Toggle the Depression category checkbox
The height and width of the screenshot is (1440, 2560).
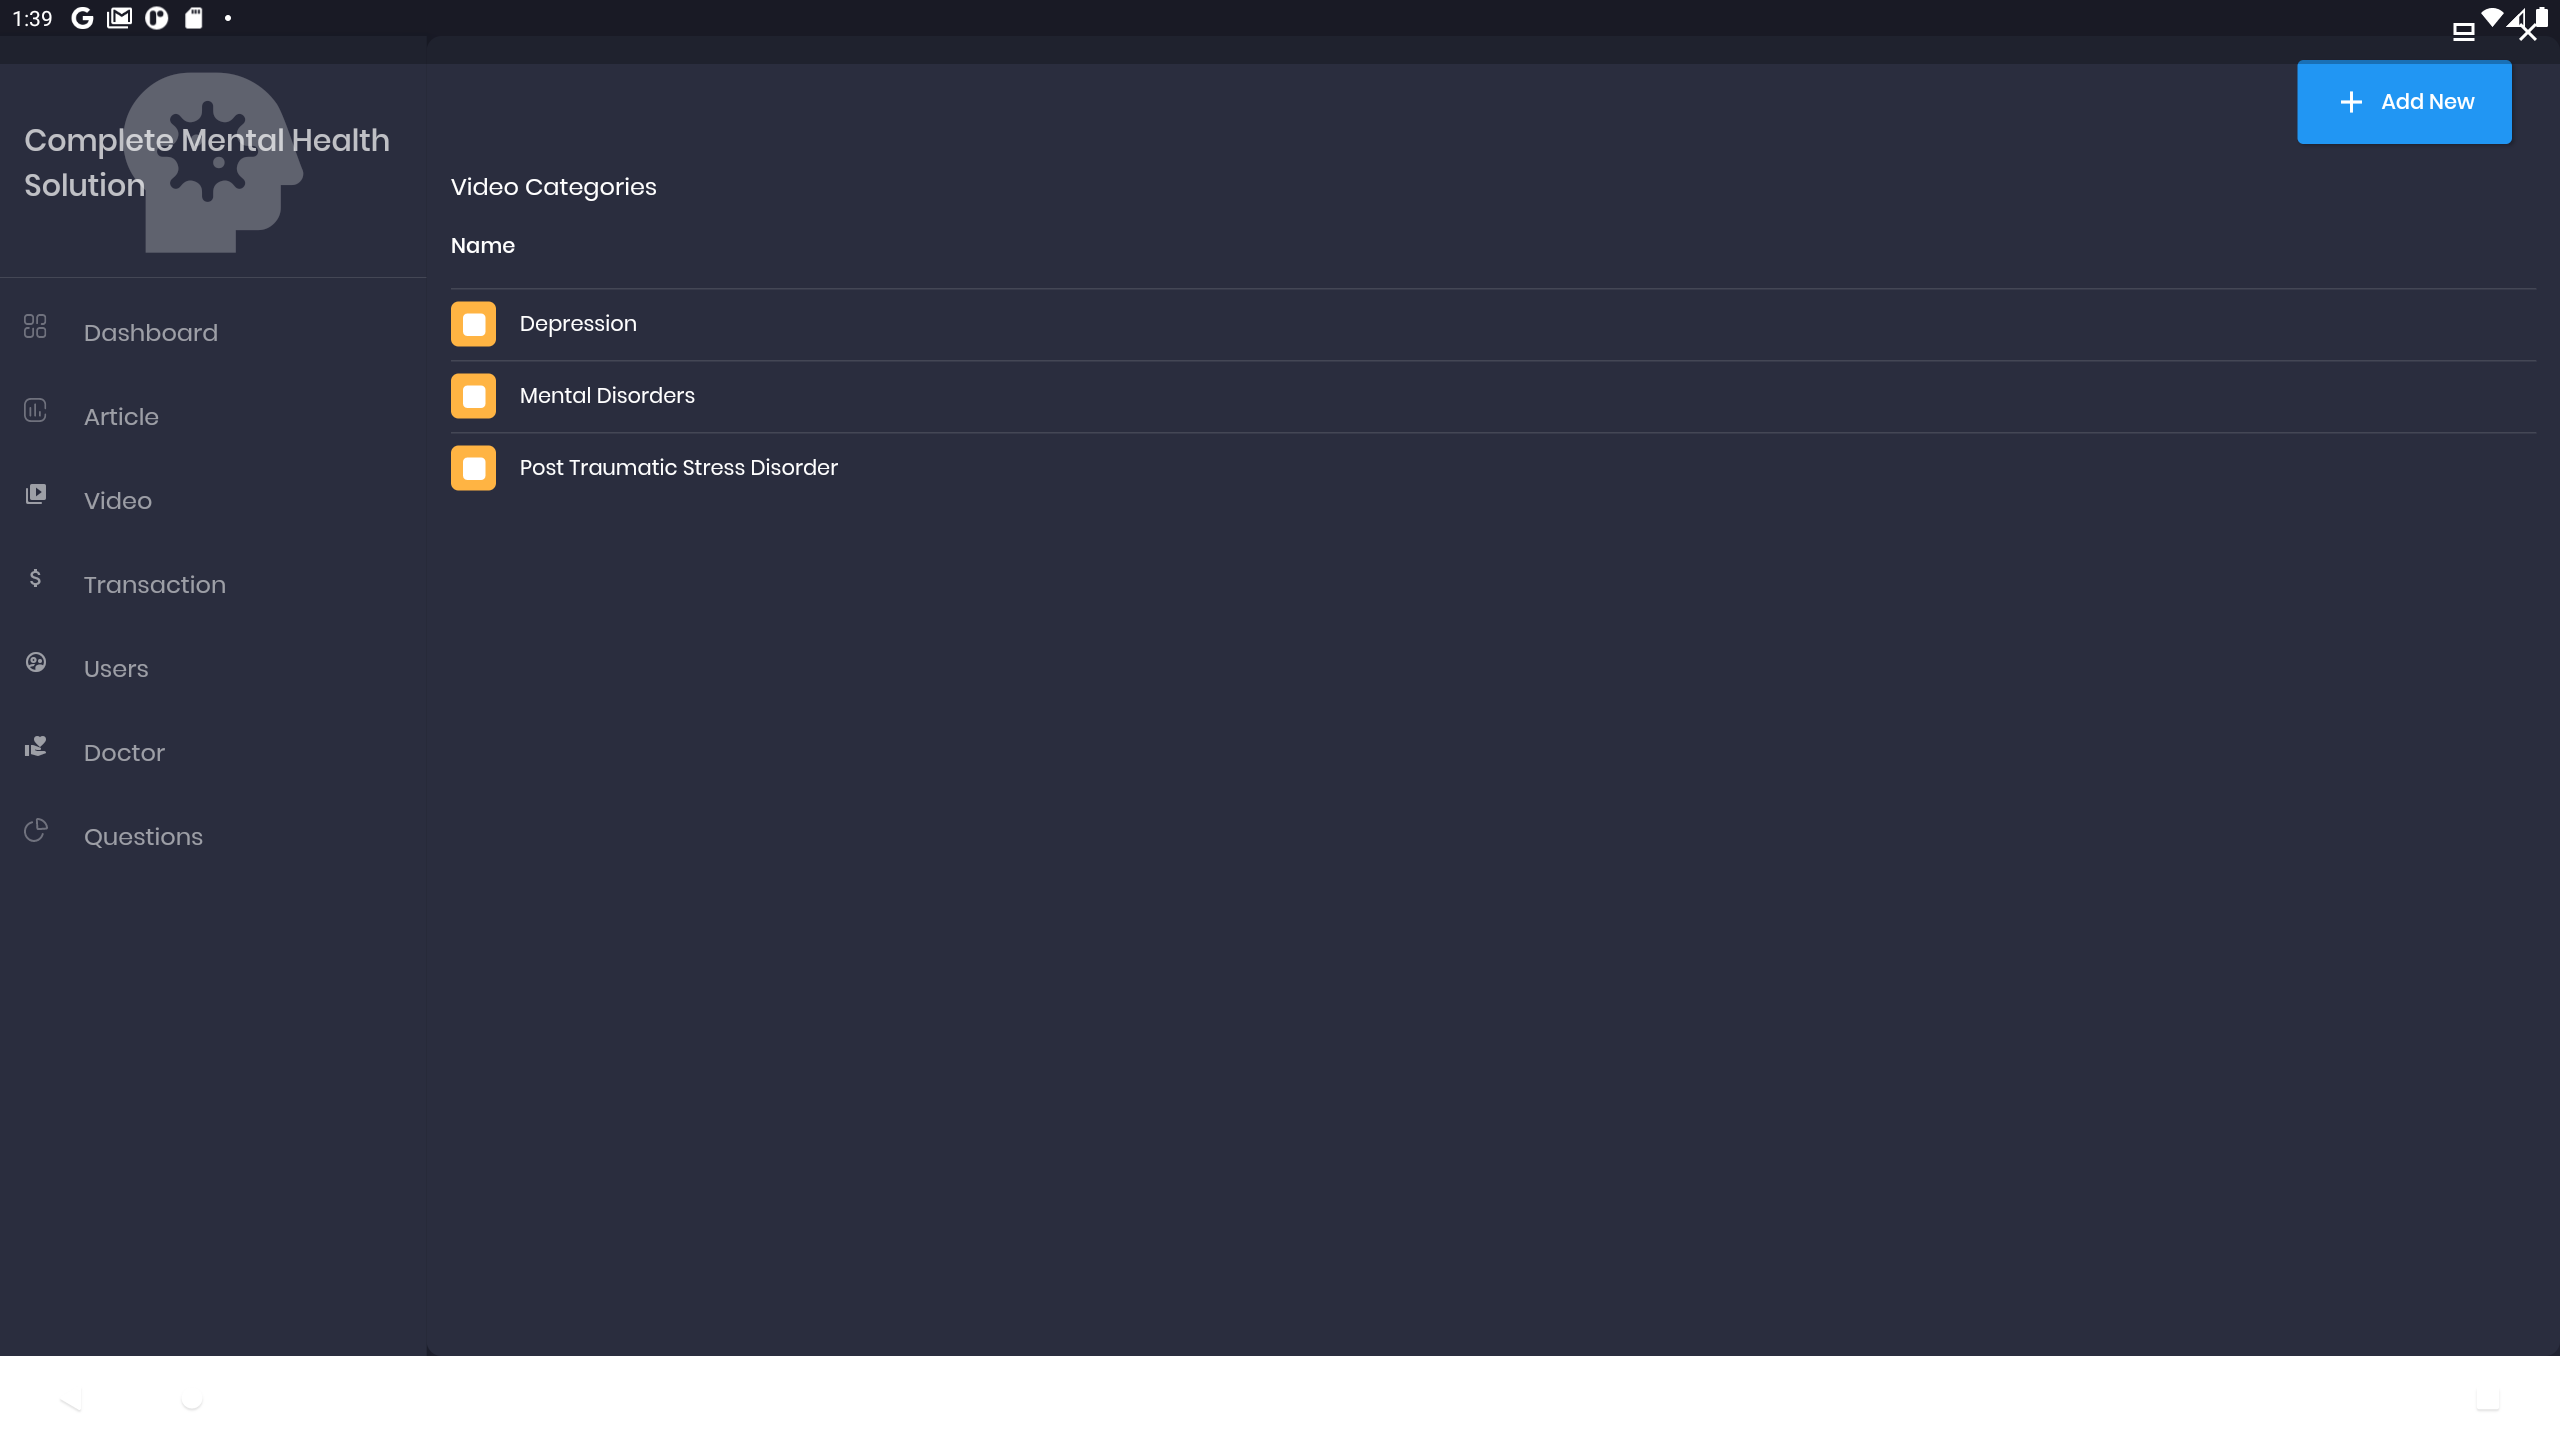coord(473,324)
